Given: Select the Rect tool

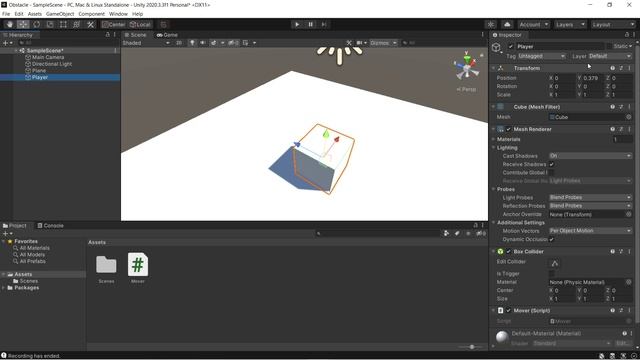Looking at the screenshot, I should coord(63,24).
